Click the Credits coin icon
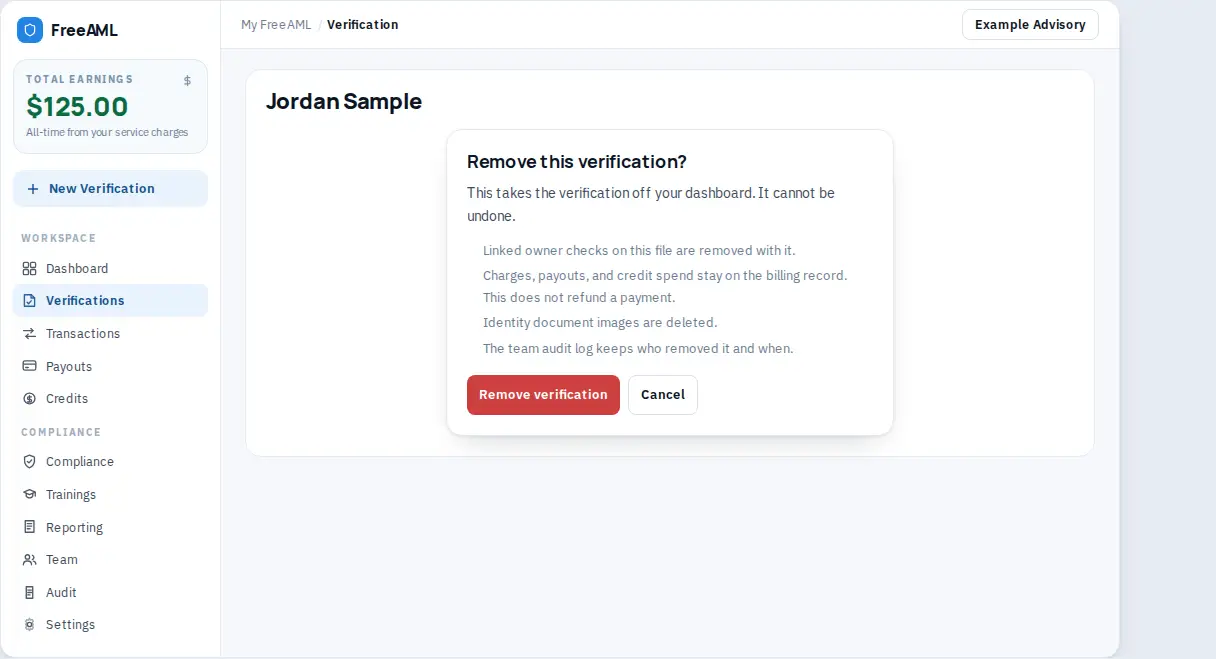 pyautogui.click(x=30, y=399)
